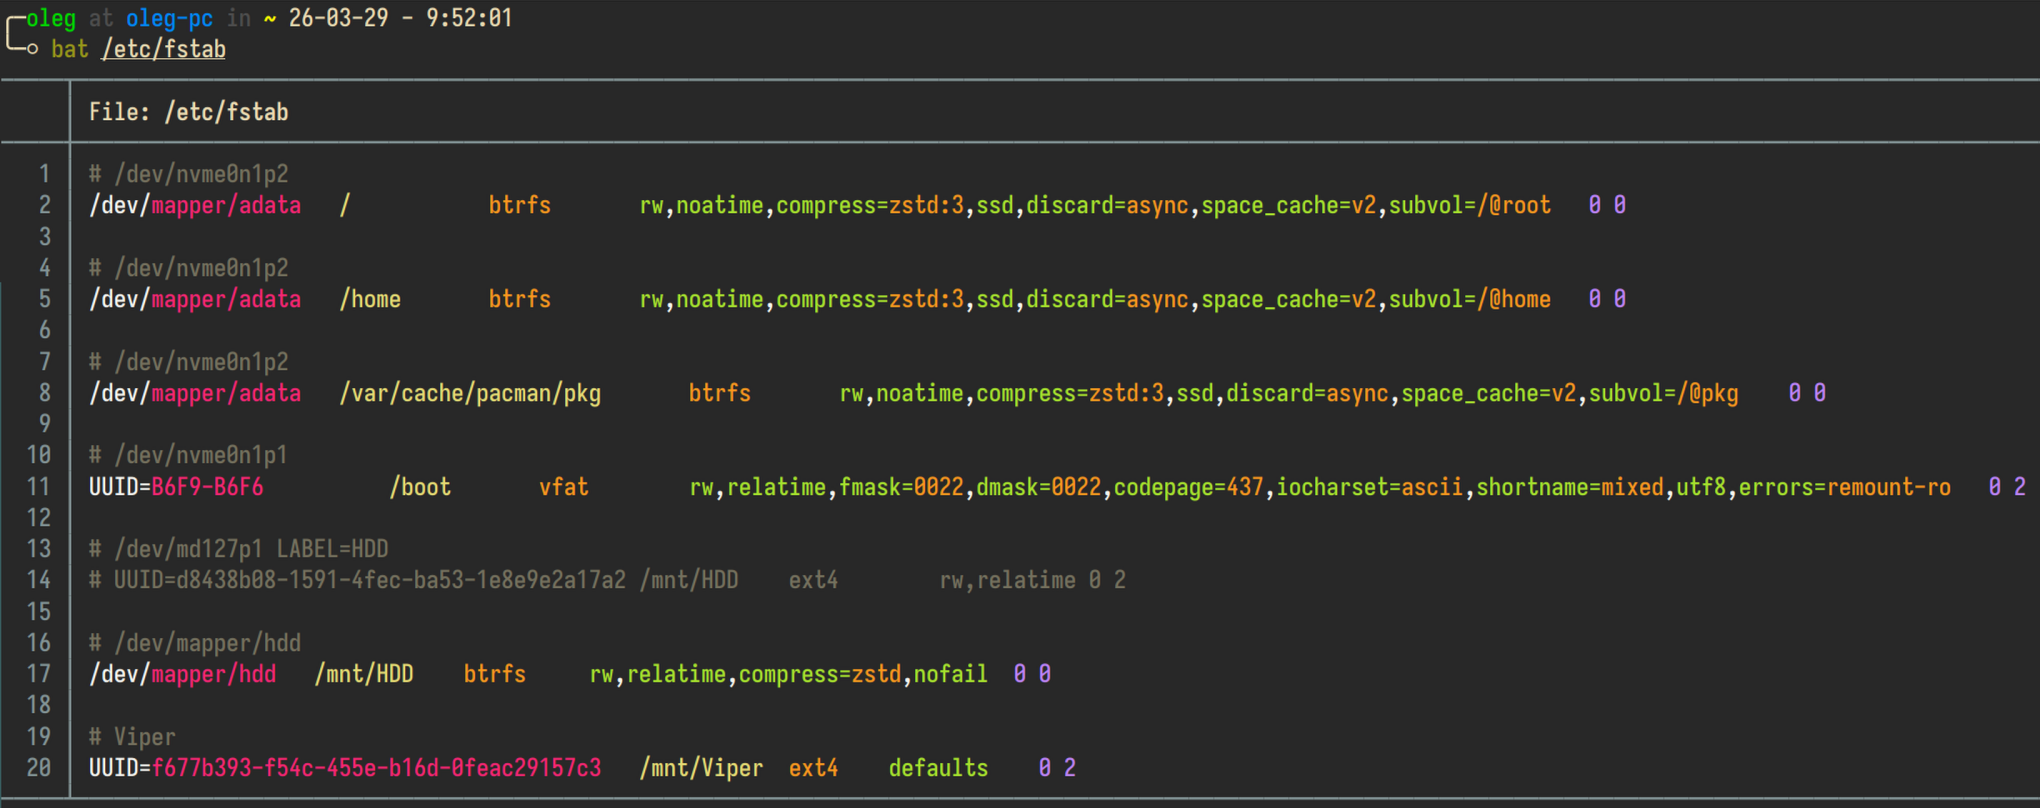2040x808 pixels.
Task: Click the "# /dev/mapper/hdd" comment
Action: pos(195,643)
